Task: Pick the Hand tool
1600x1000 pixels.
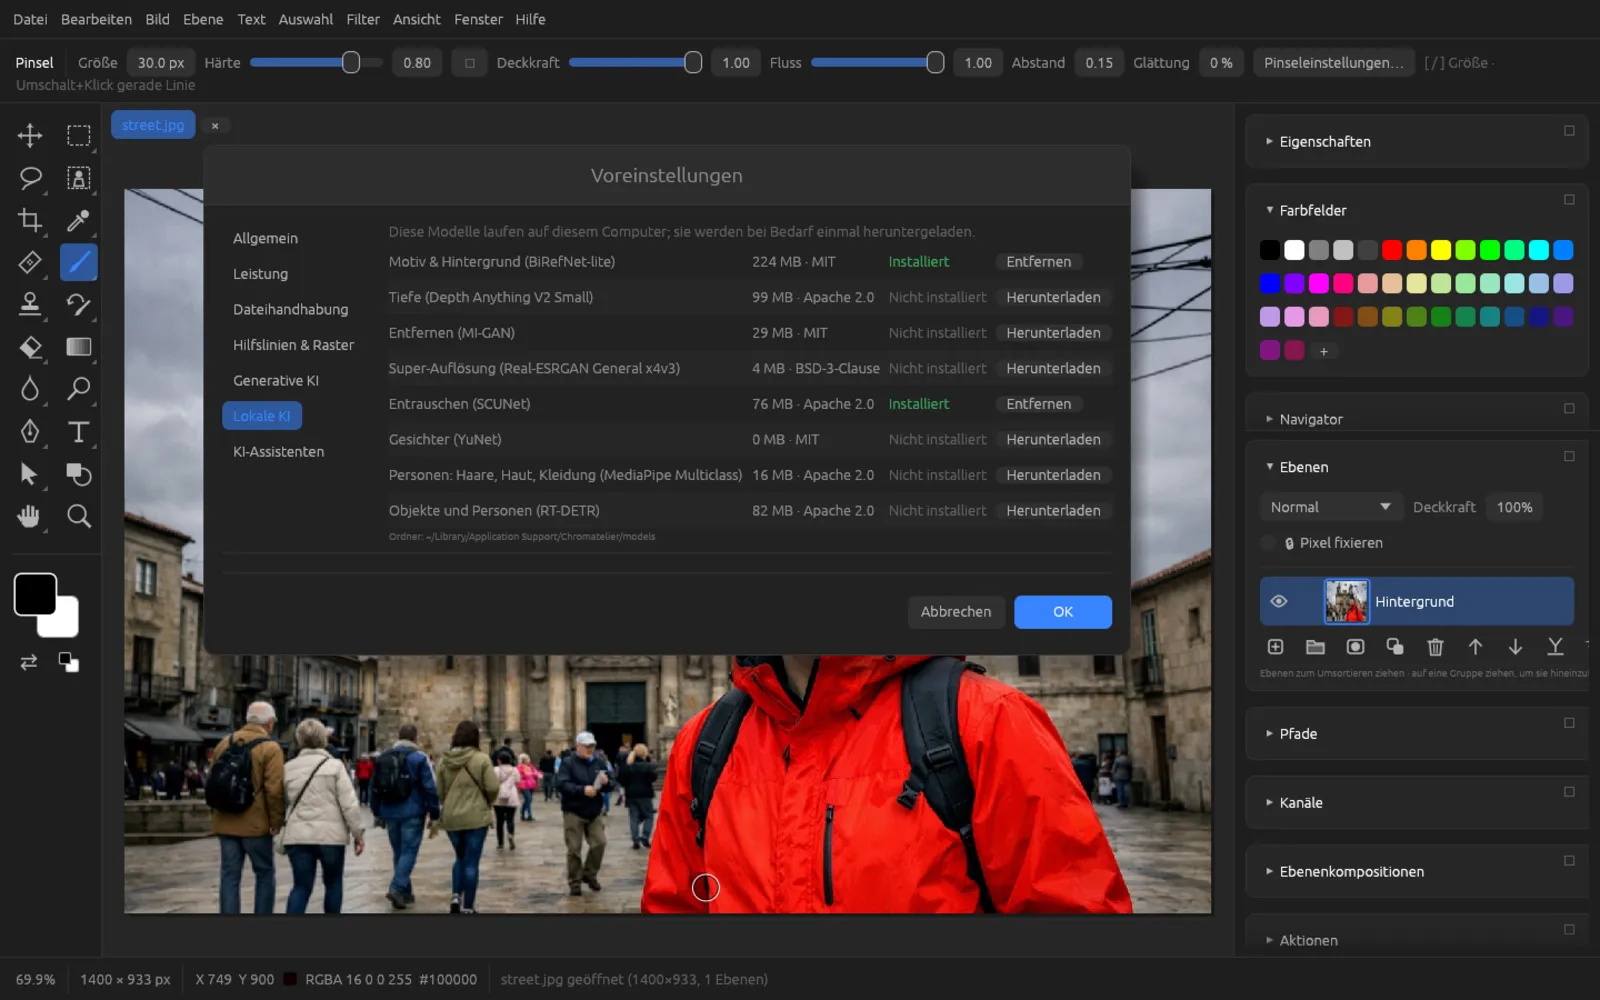Action: (30, 516)
